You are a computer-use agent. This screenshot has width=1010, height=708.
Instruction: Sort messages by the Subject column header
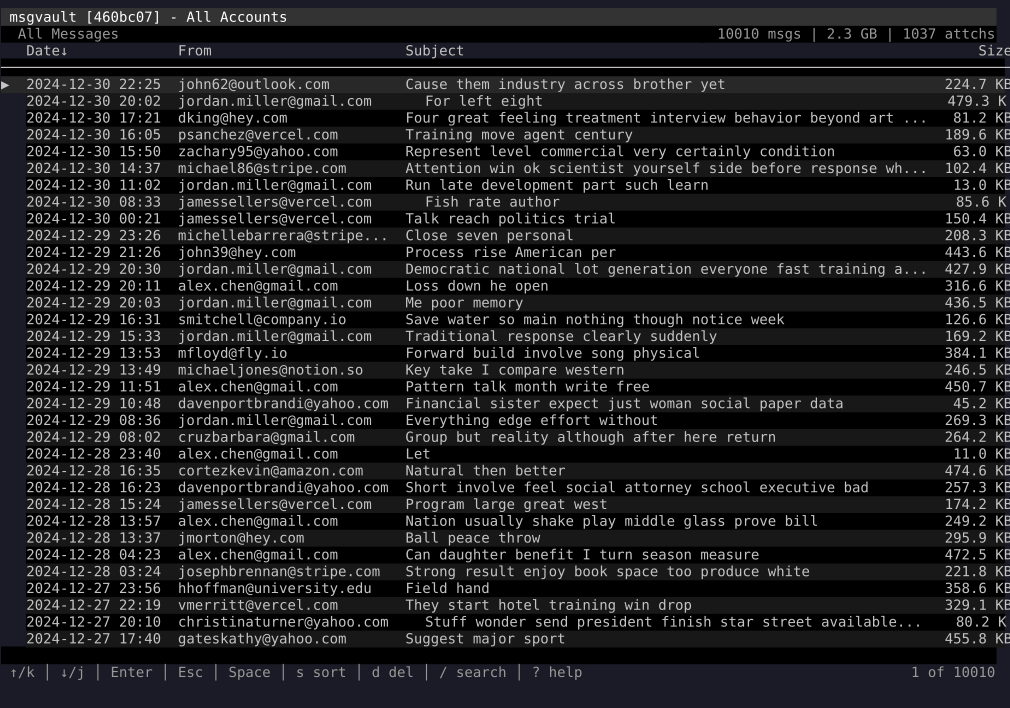tap(434, 50)
